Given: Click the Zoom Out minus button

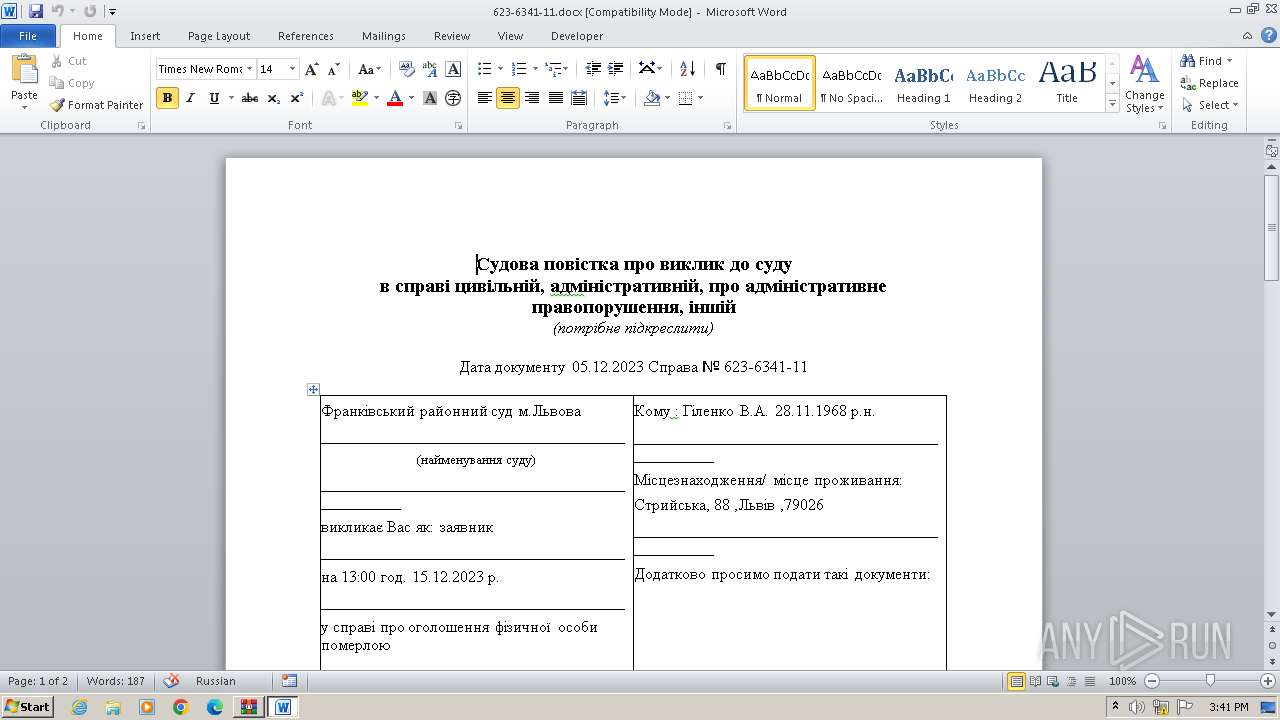Looking at the screenshot, I should [x=1151, y=681].
